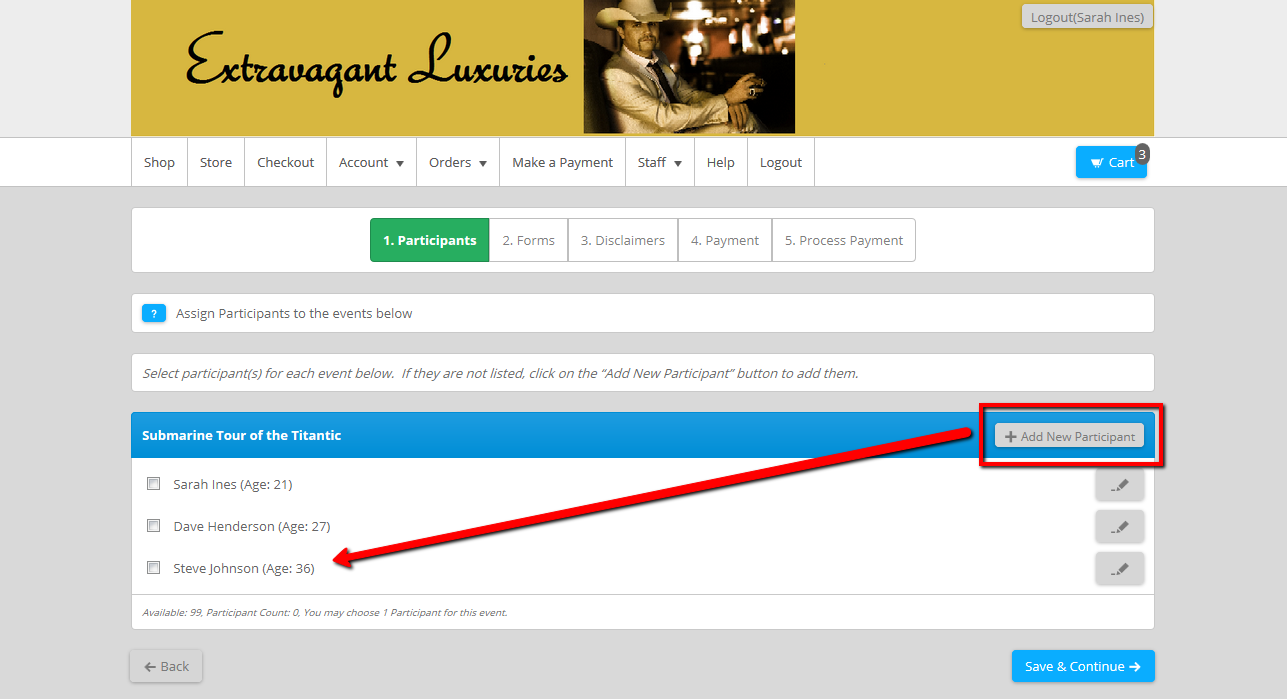Image resolution: width=1287 pixels, height=699 pixels.
Task: Tick the Sarah Ines participant checkbox
Action: point(154,484)
